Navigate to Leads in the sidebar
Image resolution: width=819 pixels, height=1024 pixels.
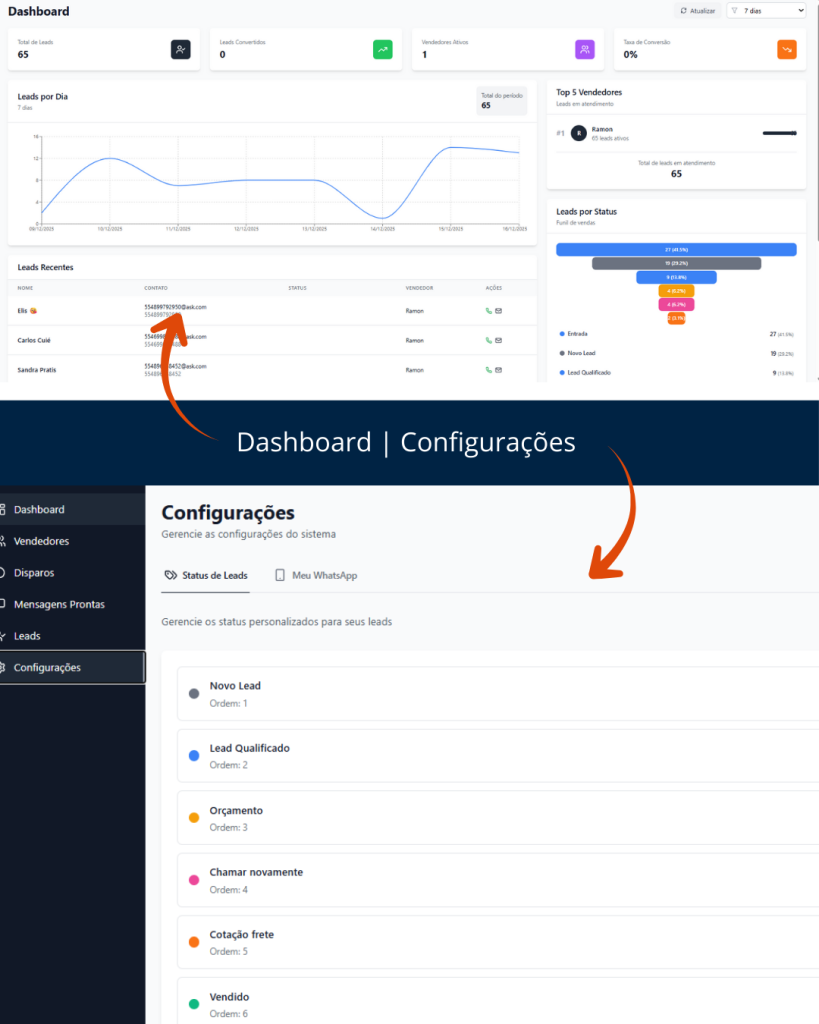pyautogui.click(x=27, y=636)
